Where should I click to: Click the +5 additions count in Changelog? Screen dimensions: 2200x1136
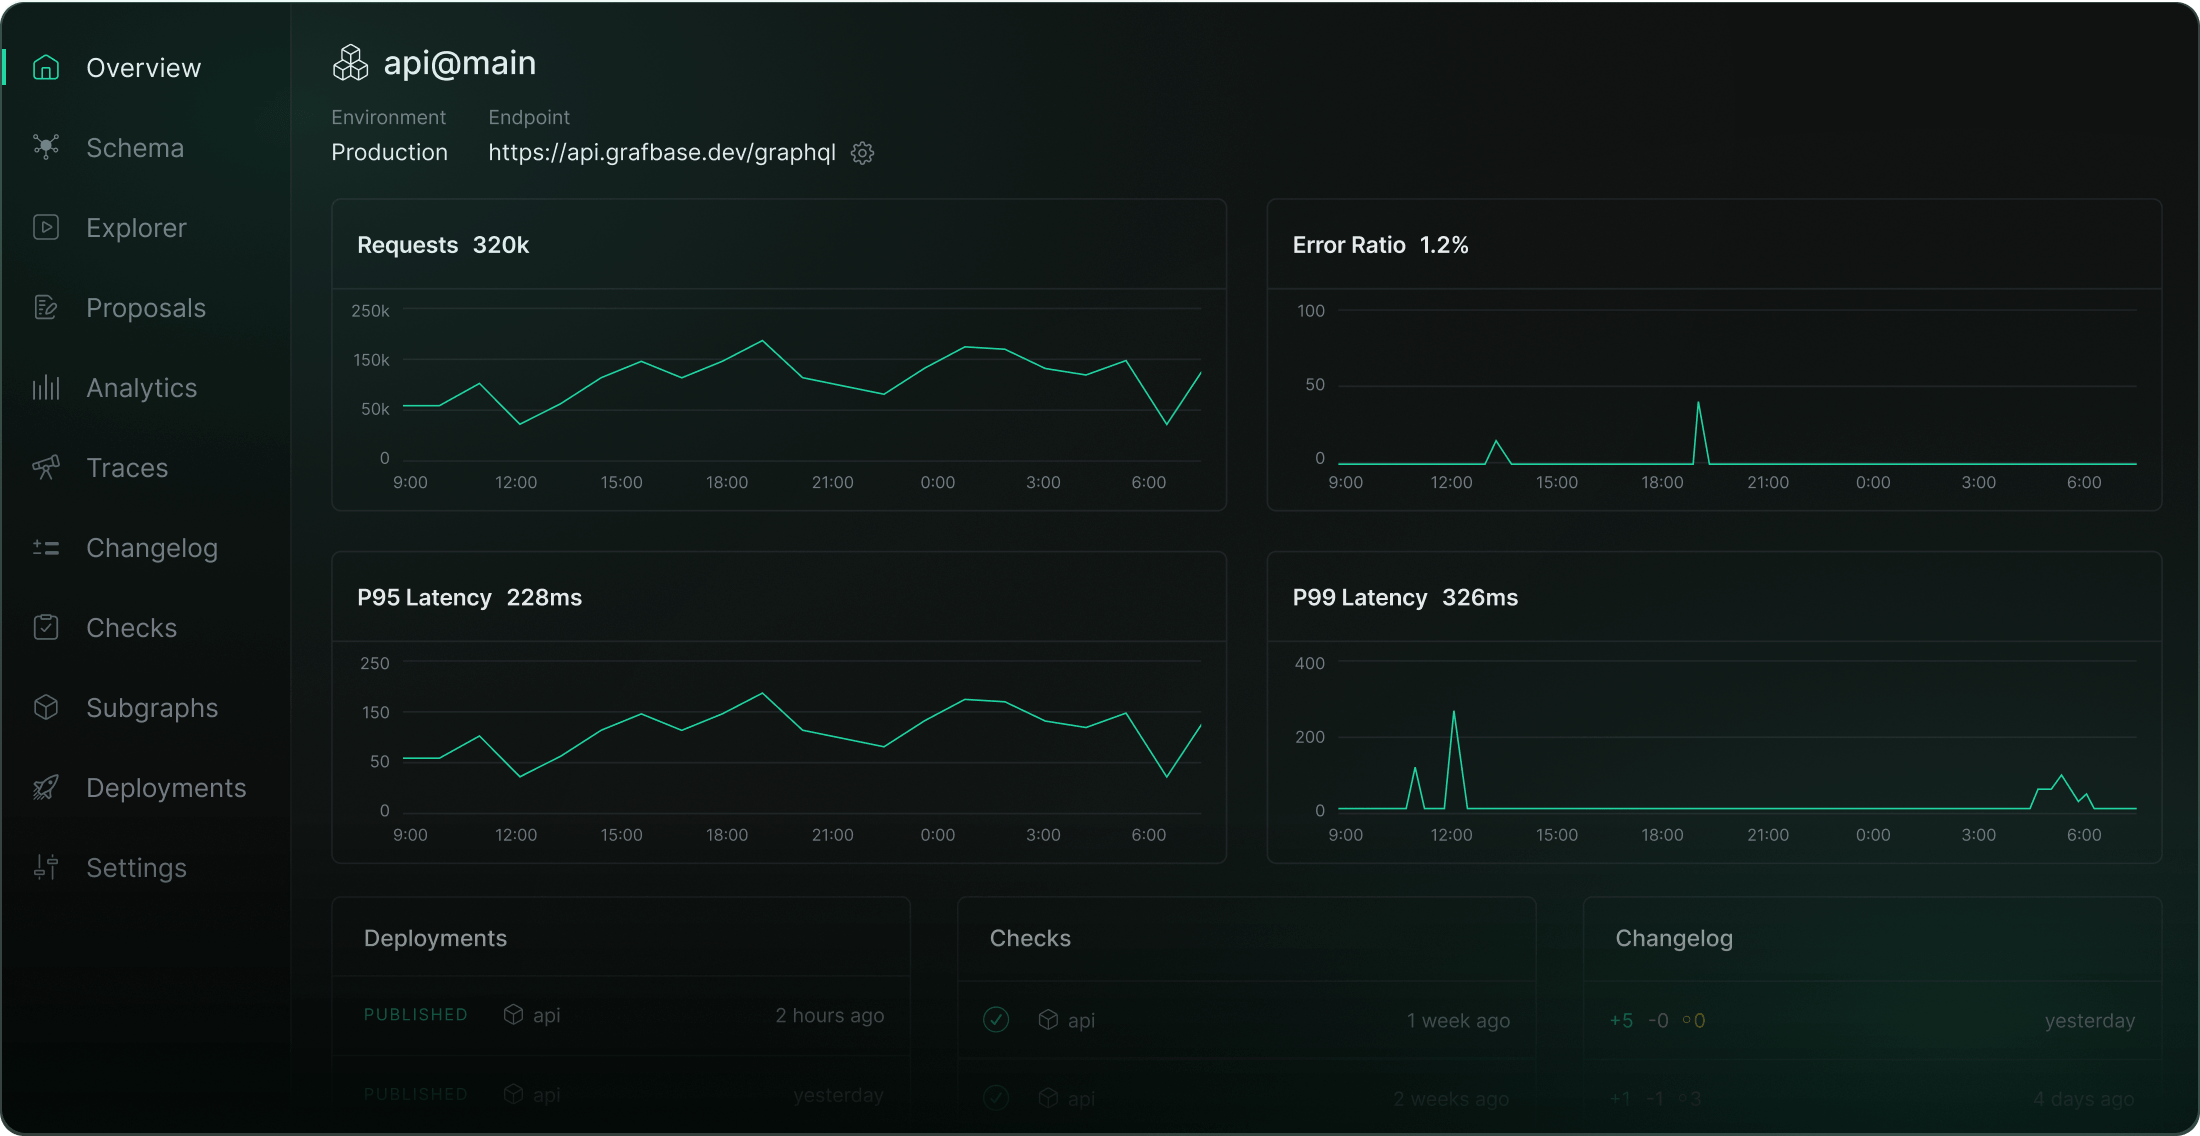(x=1621, y=1021)
